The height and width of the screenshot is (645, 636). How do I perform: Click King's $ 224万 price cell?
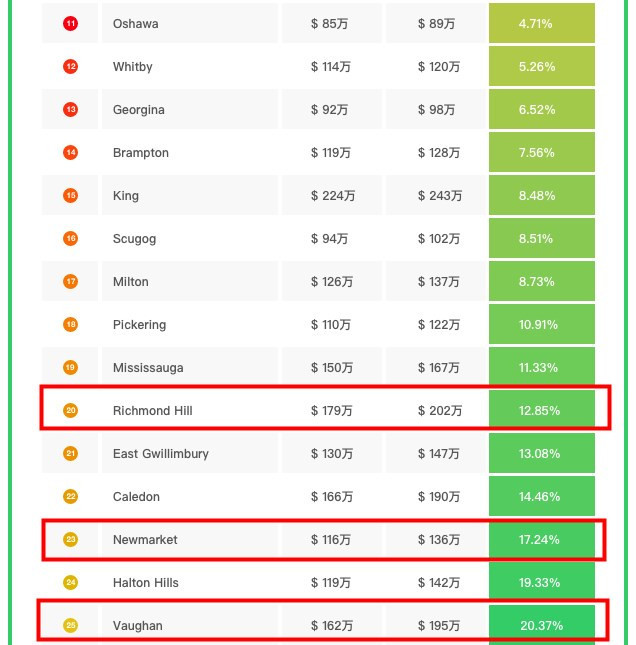332,195
